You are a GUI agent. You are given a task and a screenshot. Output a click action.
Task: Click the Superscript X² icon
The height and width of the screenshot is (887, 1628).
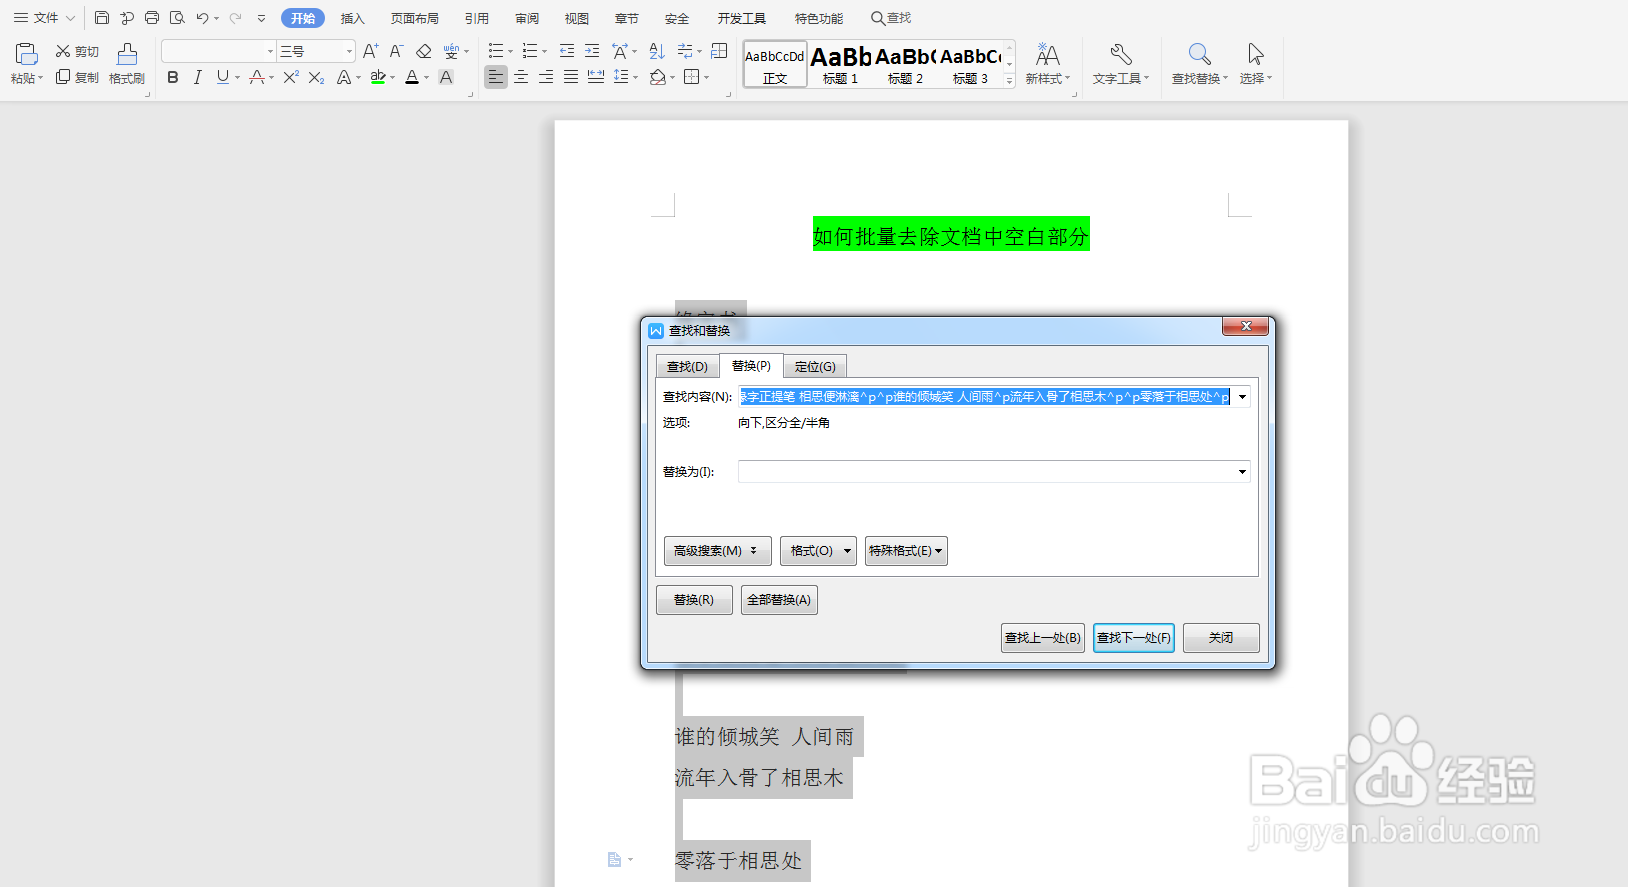coord(290,77)
